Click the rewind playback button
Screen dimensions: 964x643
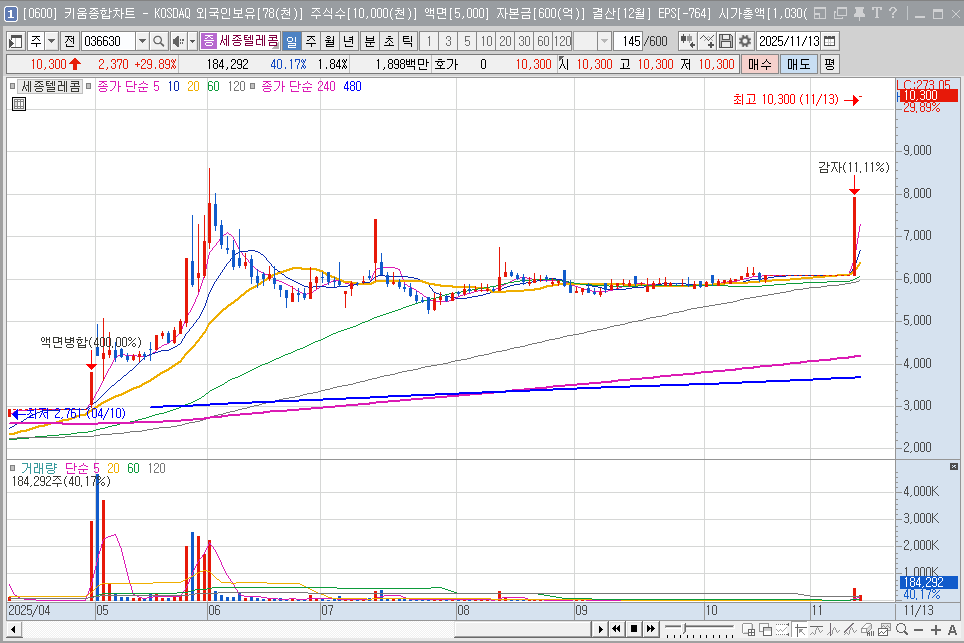(616, 629)
